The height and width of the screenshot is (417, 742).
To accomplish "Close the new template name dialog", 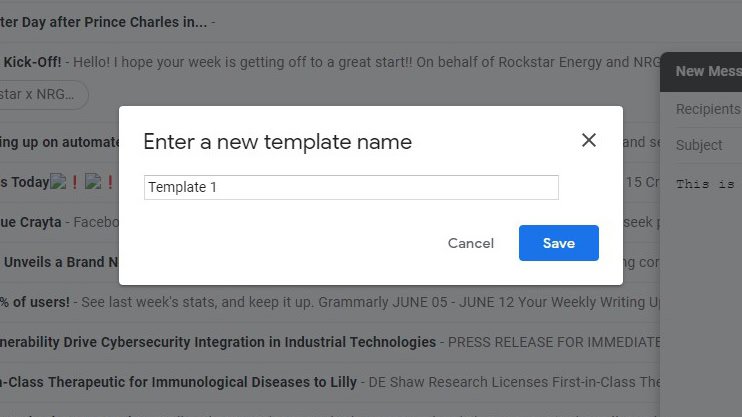I will coord(589,140).
